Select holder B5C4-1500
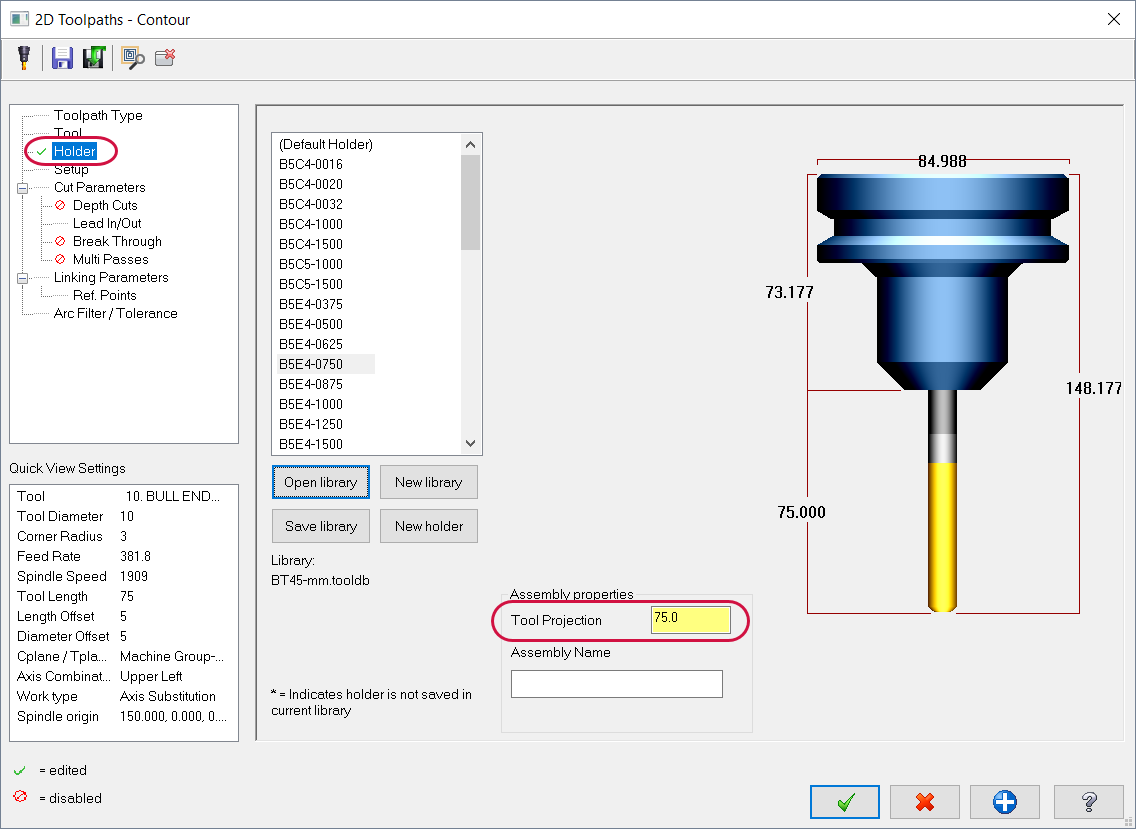This screenshot has width=1136, height=829. click(311, 244)
